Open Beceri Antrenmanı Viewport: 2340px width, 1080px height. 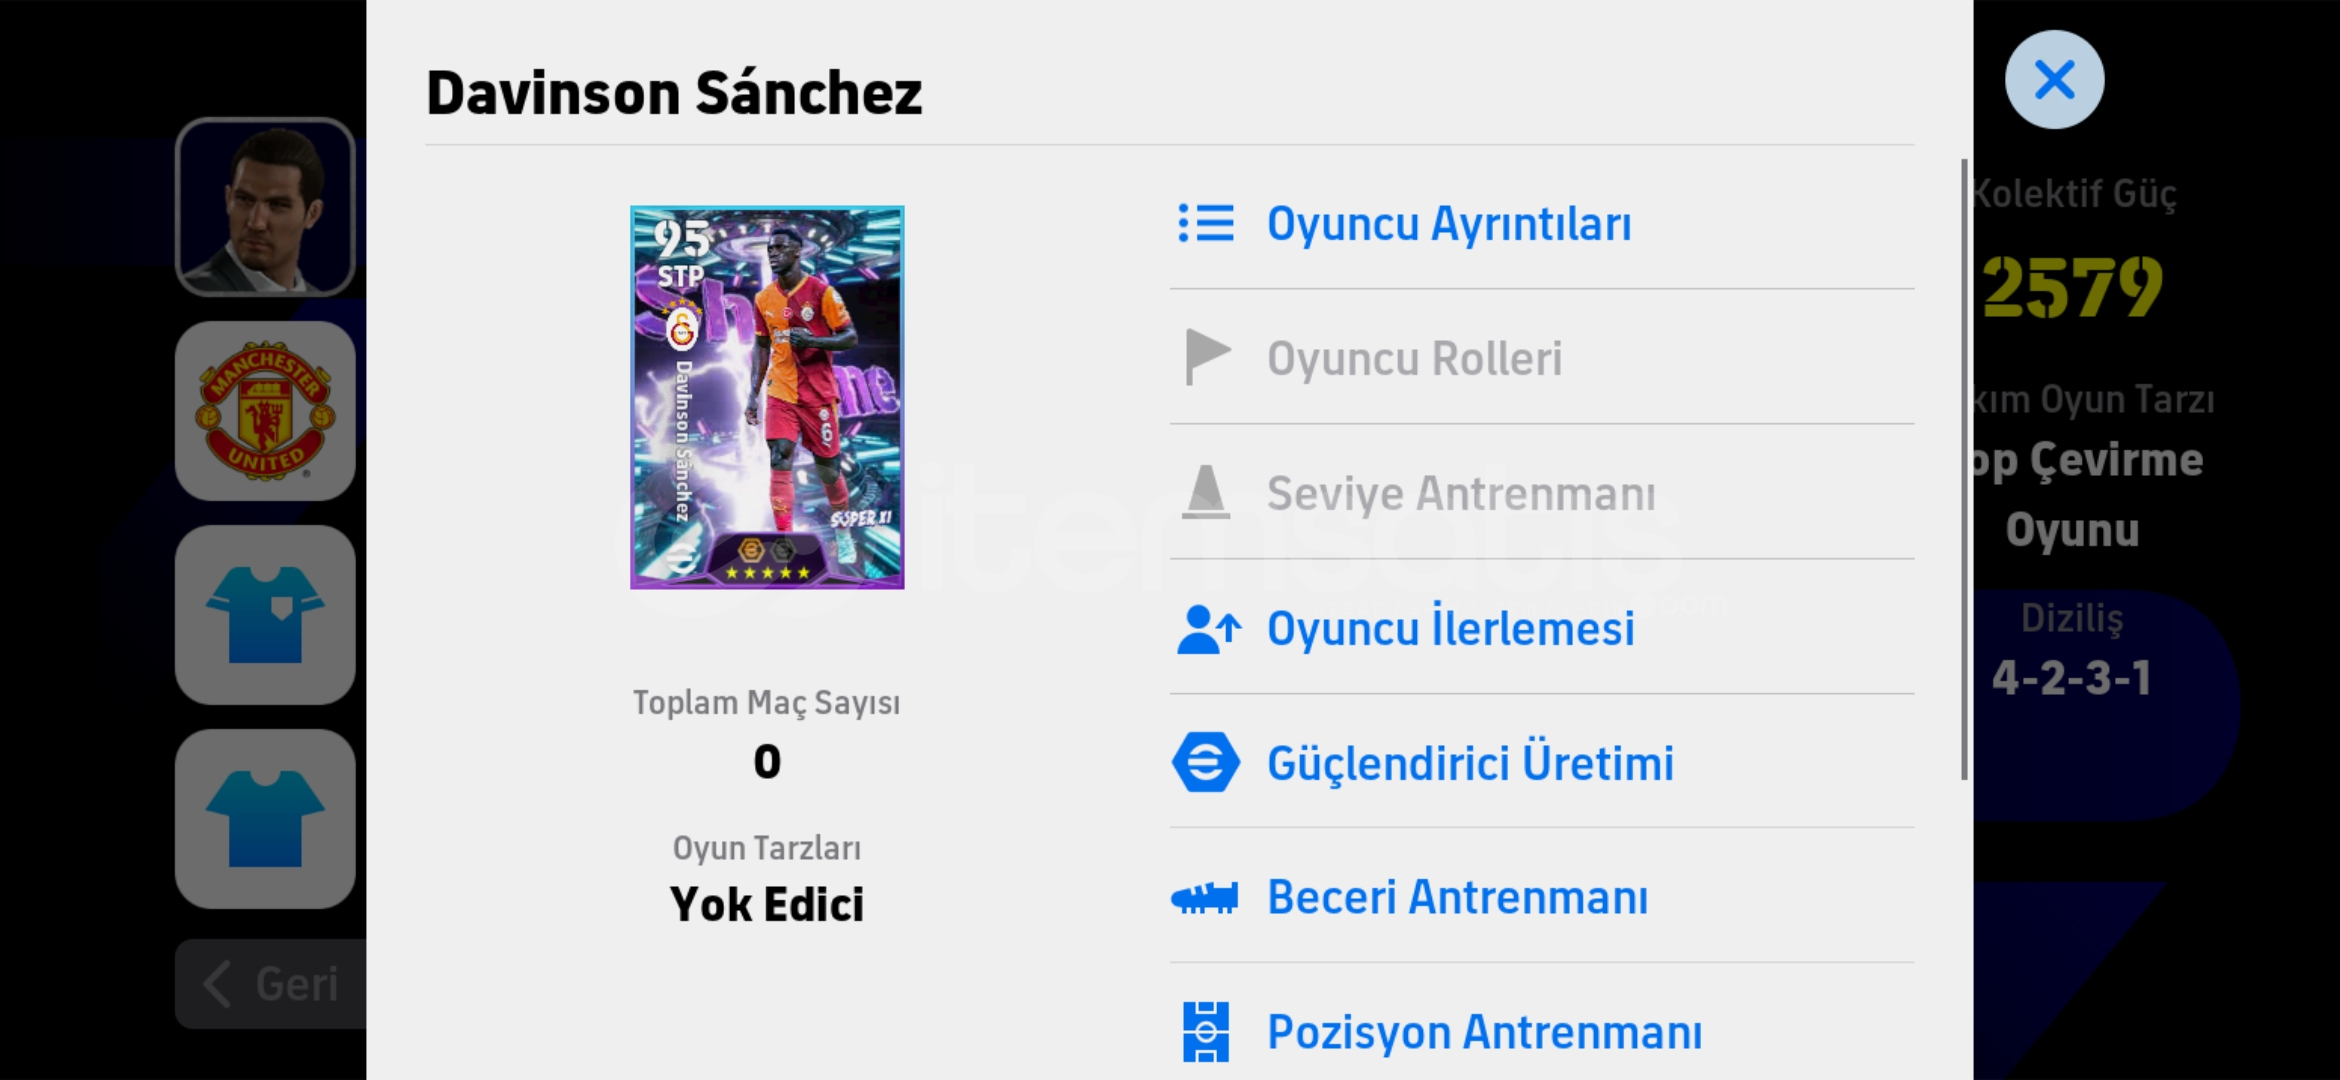(x=1457, y=898)
